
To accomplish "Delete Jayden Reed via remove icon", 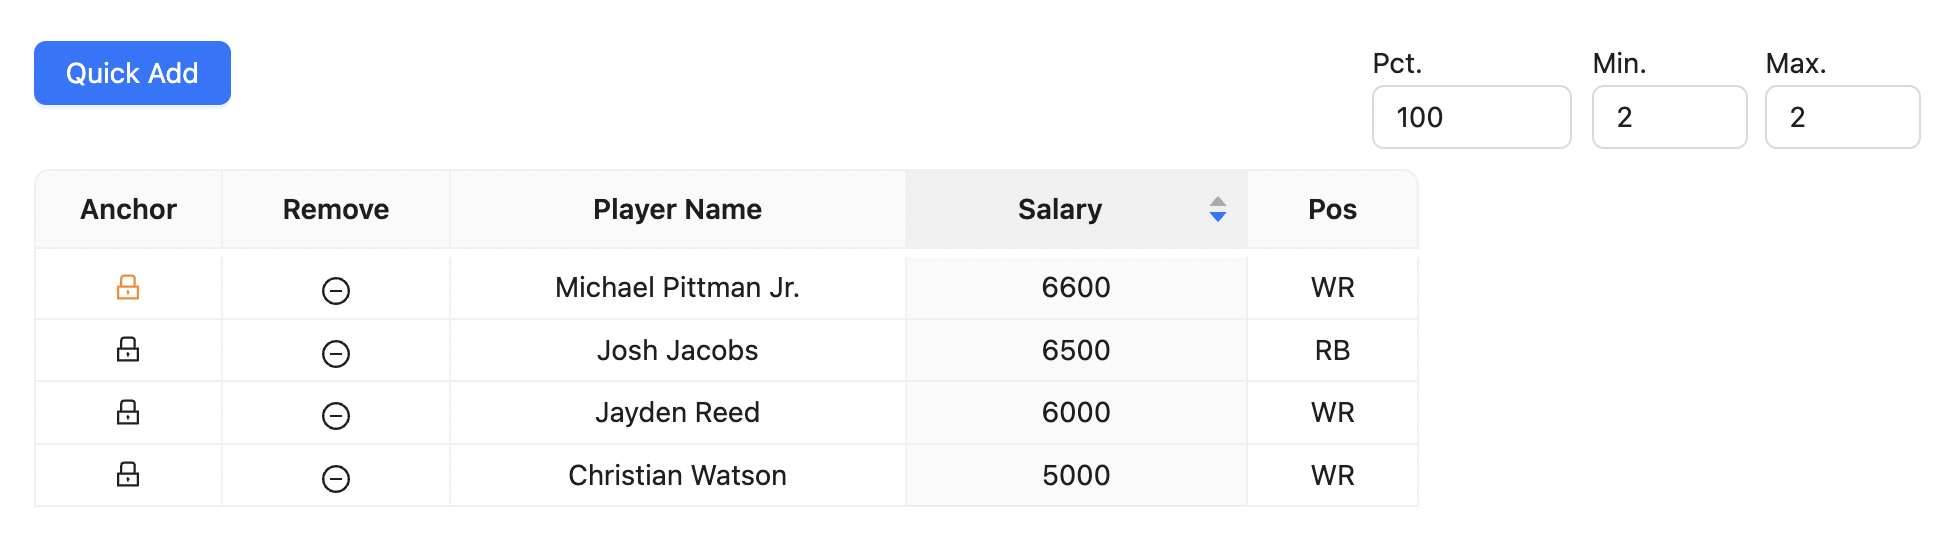I will click(336, 416).
